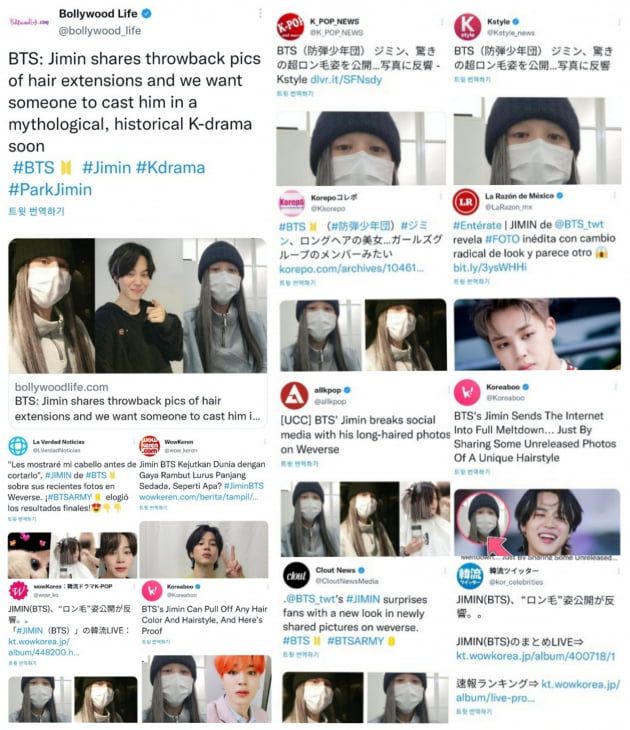Viewport: 630px width, 730px height.
Task: Click the #Kdrama hashtag
Action: [x=170, y=168]
